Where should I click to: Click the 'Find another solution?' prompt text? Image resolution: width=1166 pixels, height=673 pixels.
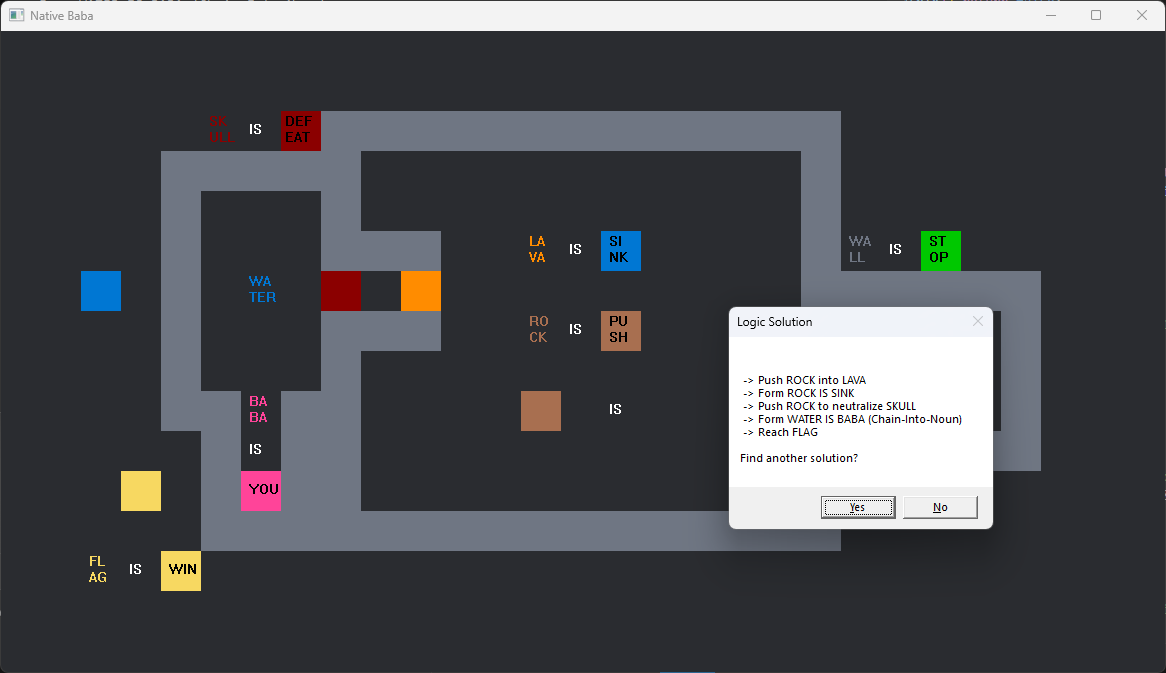[x=799, y=458]
